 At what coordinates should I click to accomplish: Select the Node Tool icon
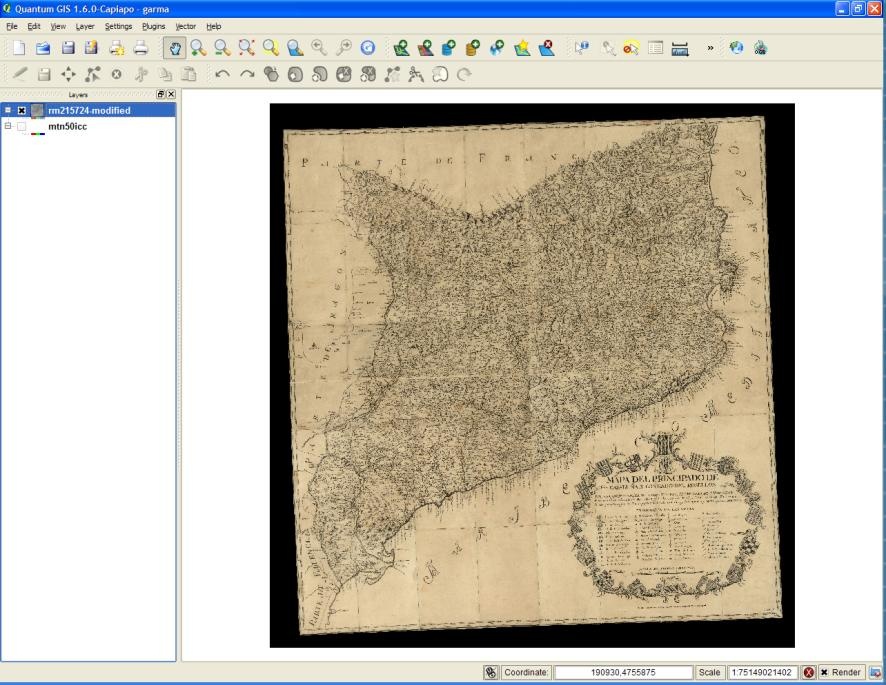coord(93,74)
